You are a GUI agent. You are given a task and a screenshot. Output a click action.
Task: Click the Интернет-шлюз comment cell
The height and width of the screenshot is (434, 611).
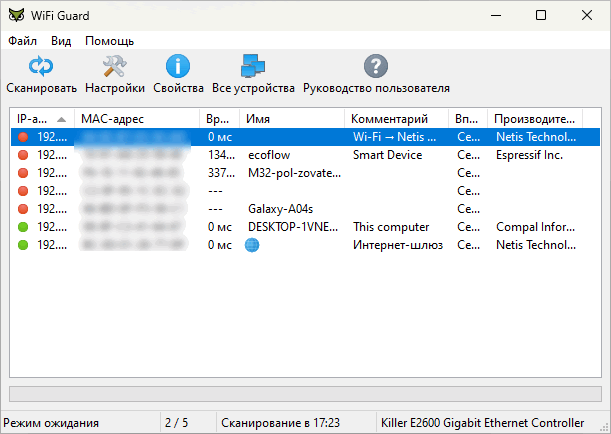pos(398,245)
